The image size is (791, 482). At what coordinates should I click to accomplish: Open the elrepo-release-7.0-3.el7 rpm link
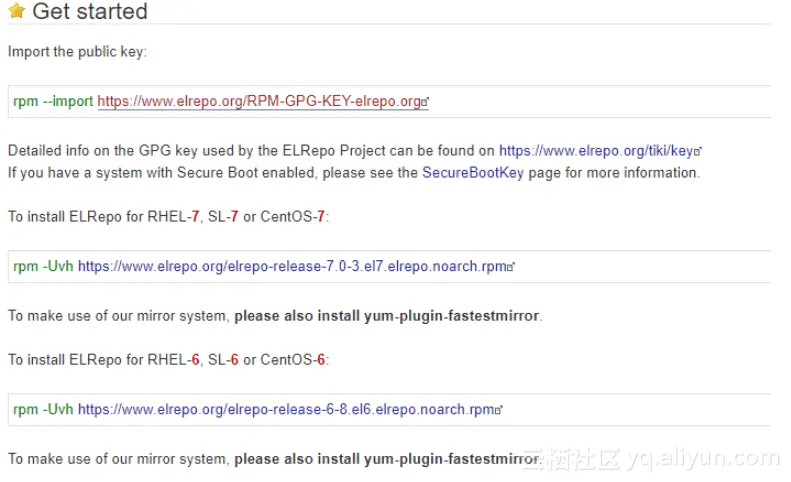coord(292,267)
